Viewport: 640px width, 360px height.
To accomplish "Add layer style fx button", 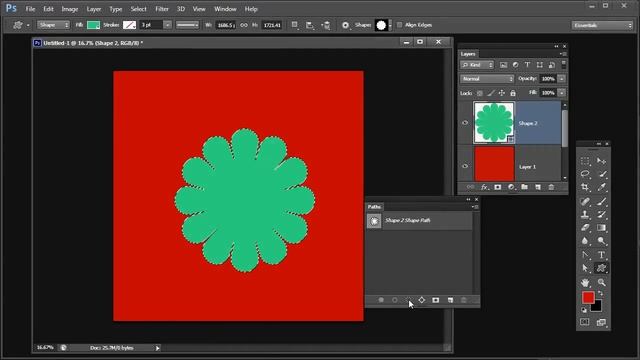I will pyautogui.click(x=484, y=187).
